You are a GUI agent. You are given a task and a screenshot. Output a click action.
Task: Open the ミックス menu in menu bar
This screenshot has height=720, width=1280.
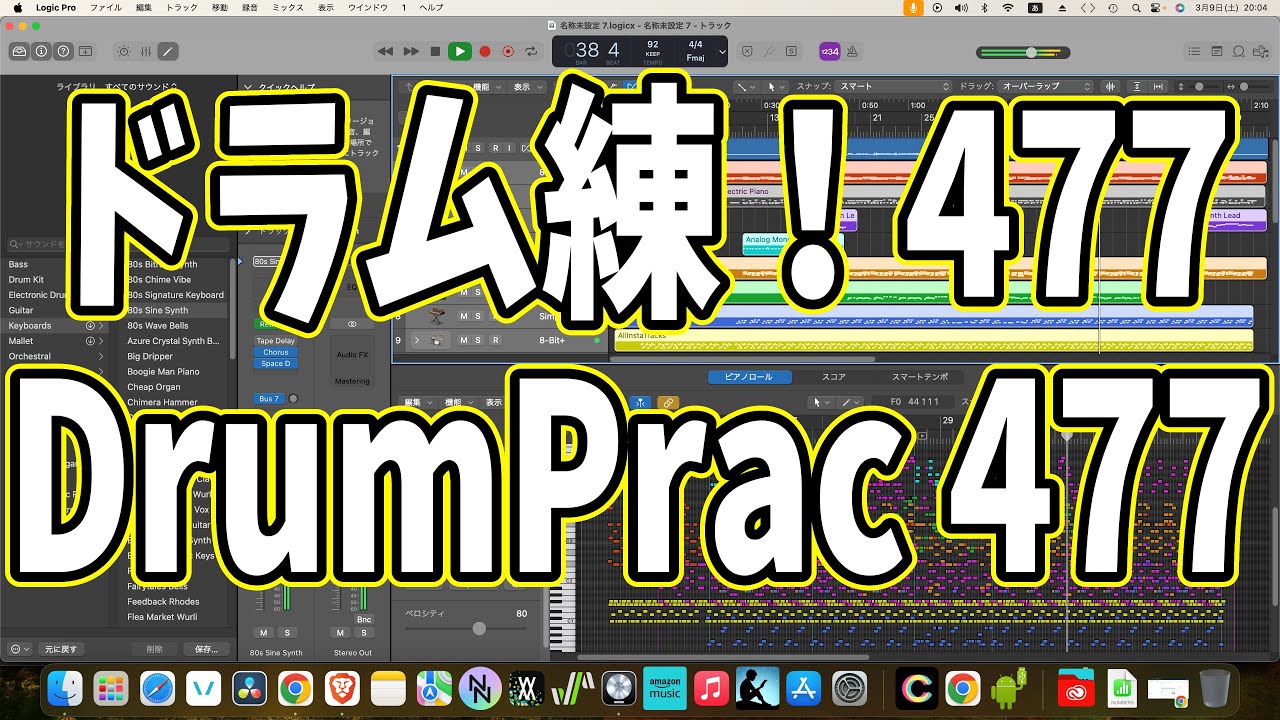pos(288,7)
